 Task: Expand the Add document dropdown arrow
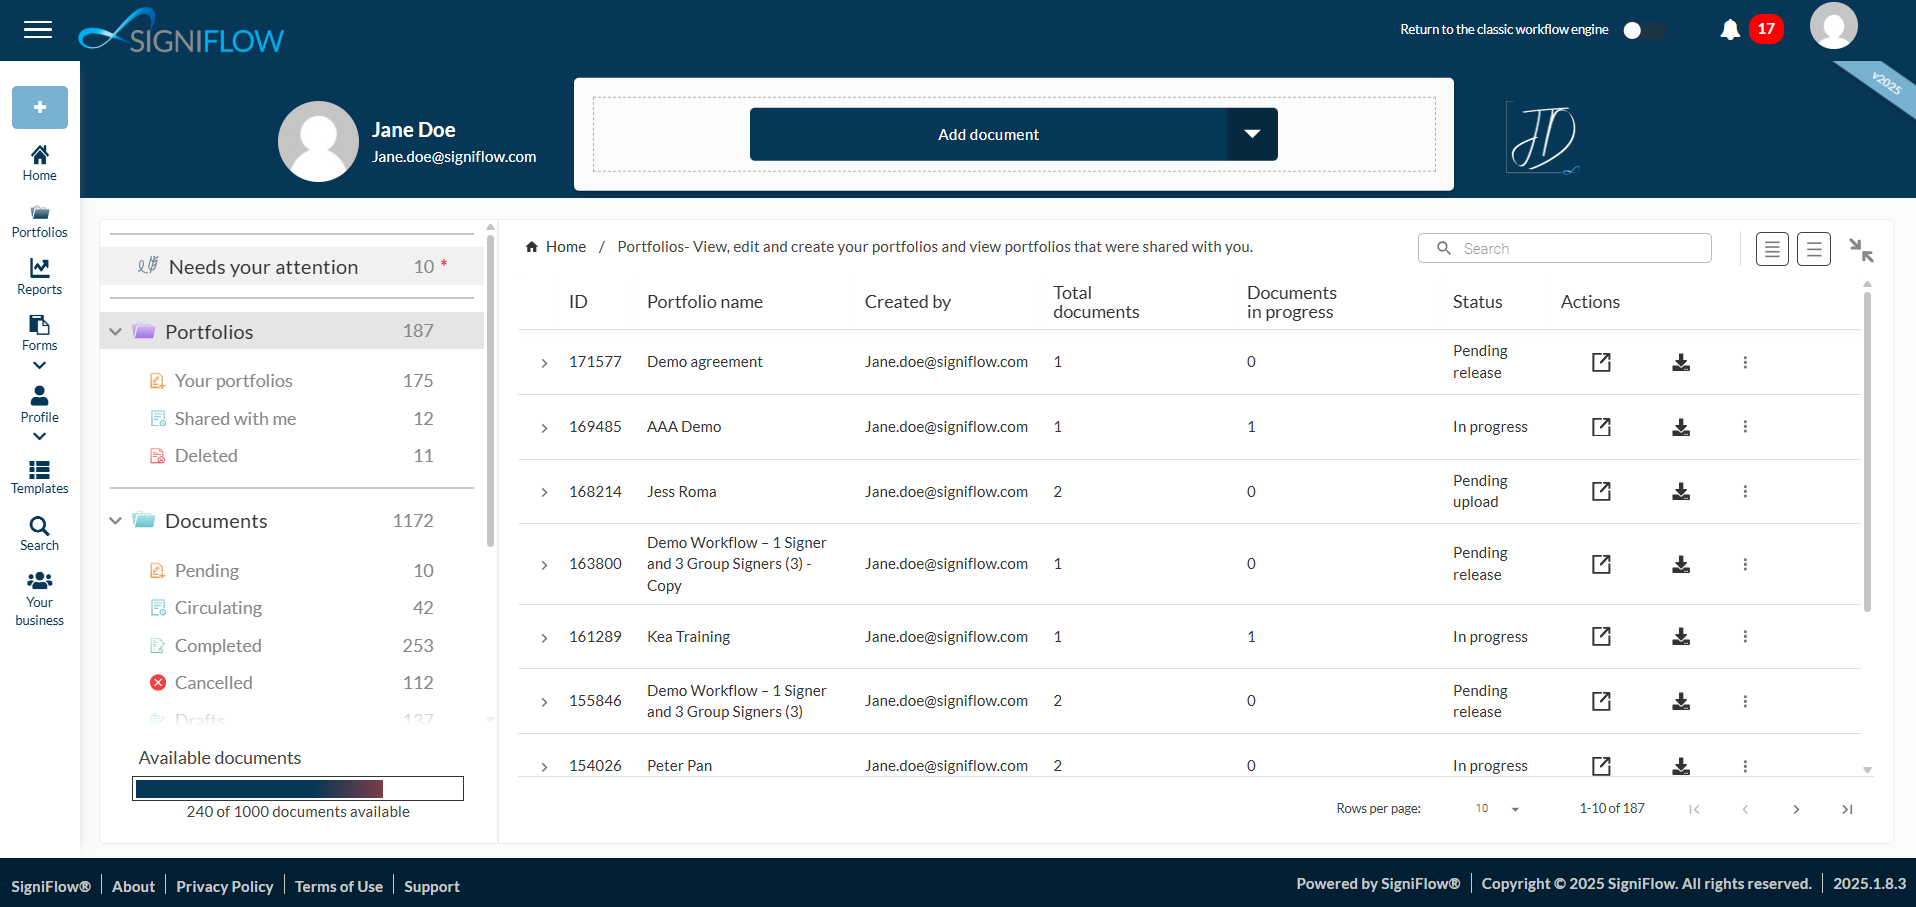click(1252, 134)
